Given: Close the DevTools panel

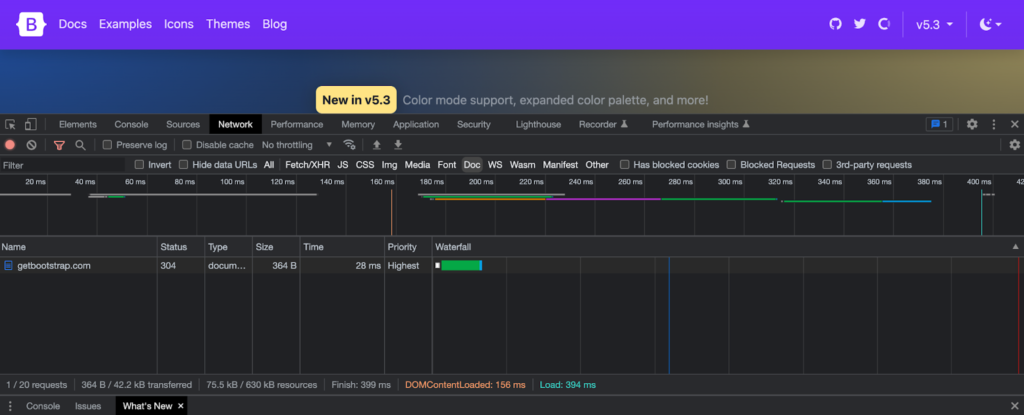Looking at the screenshot, I should click(x=1014, y=124).
